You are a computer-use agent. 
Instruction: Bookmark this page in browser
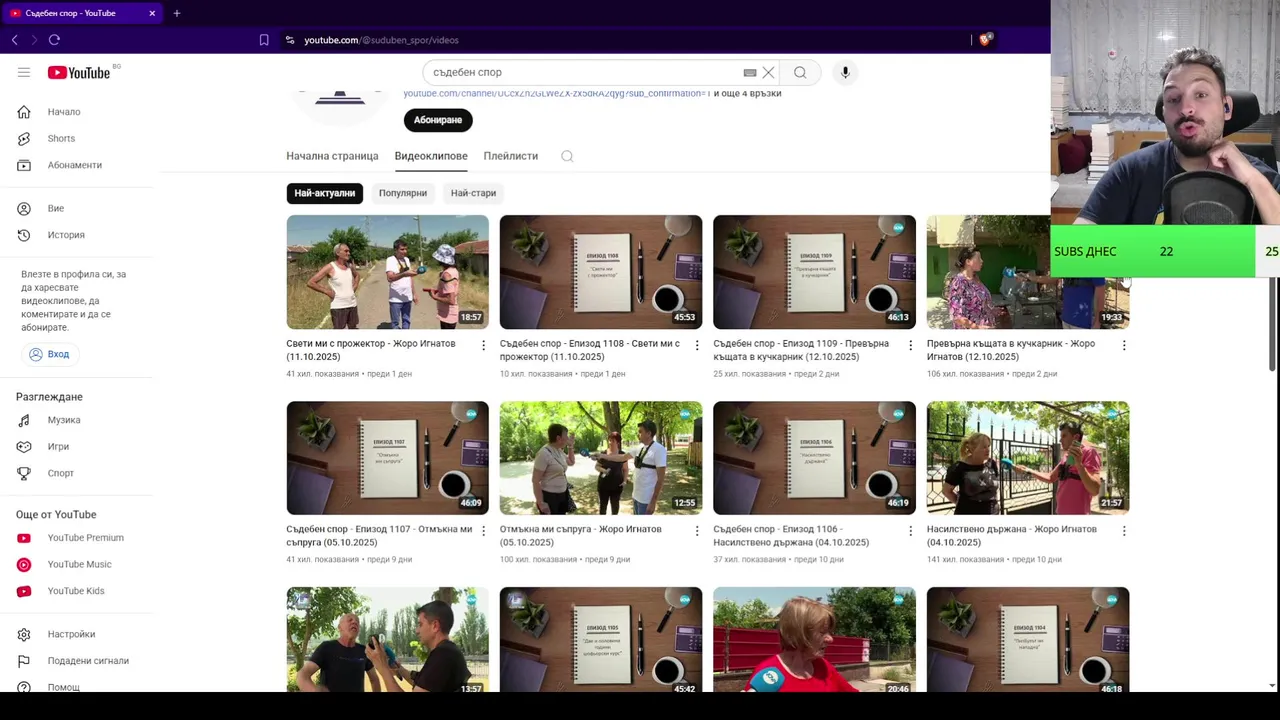(264, 40)
